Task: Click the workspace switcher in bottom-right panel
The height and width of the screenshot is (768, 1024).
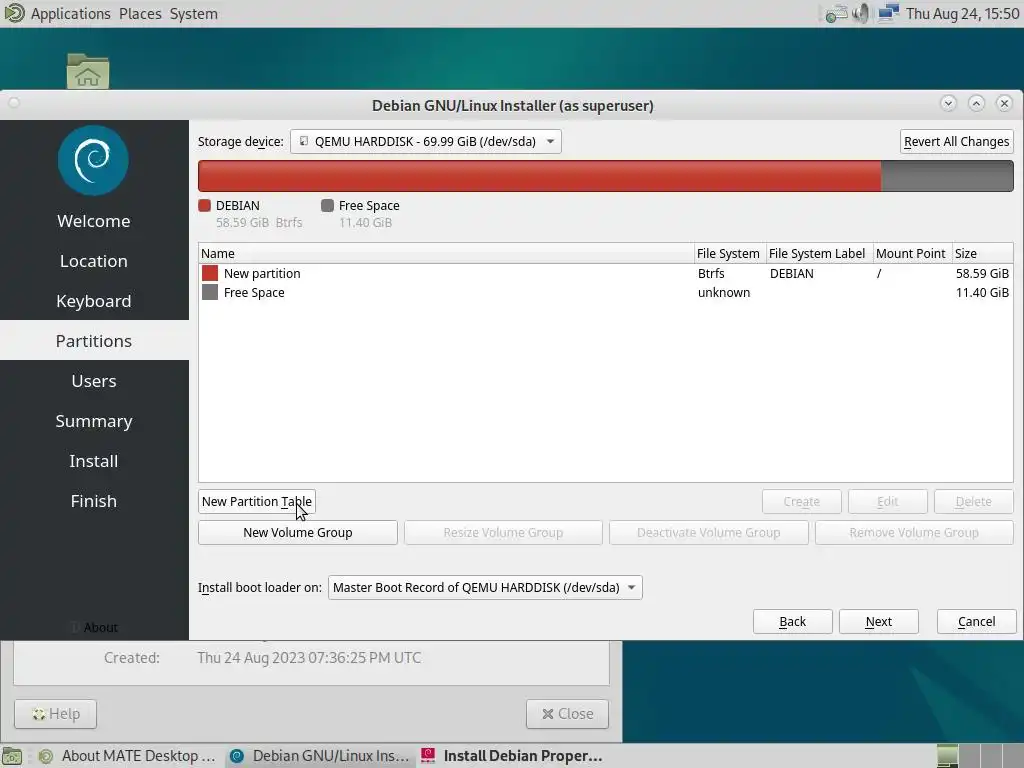Action: (978, 756)
